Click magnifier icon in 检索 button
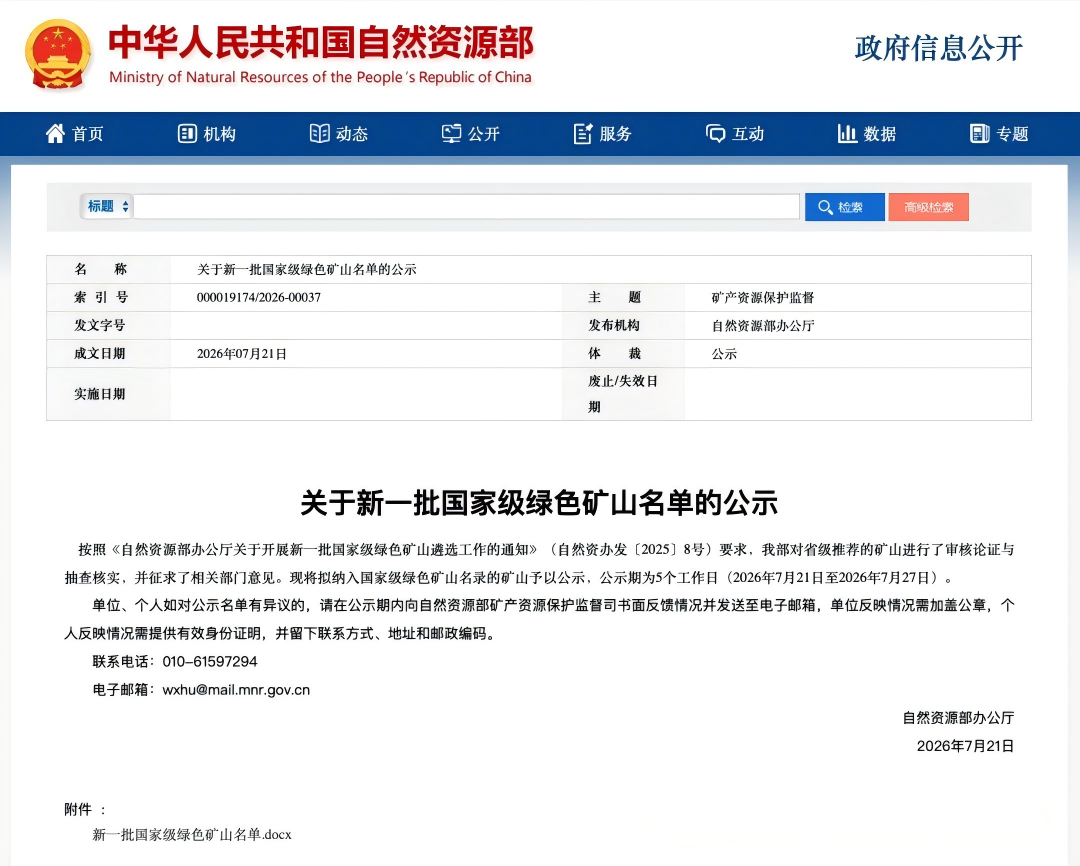Viewport: 1080px width, 866px height. tap(825, 207)
